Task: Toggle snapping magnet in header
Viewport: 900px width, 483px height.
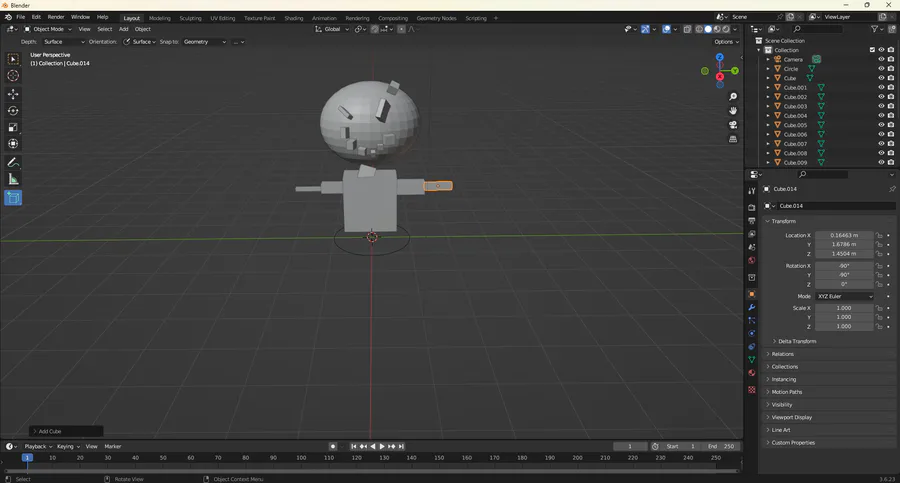Action: pyautogui.click(x=374, y=29)
